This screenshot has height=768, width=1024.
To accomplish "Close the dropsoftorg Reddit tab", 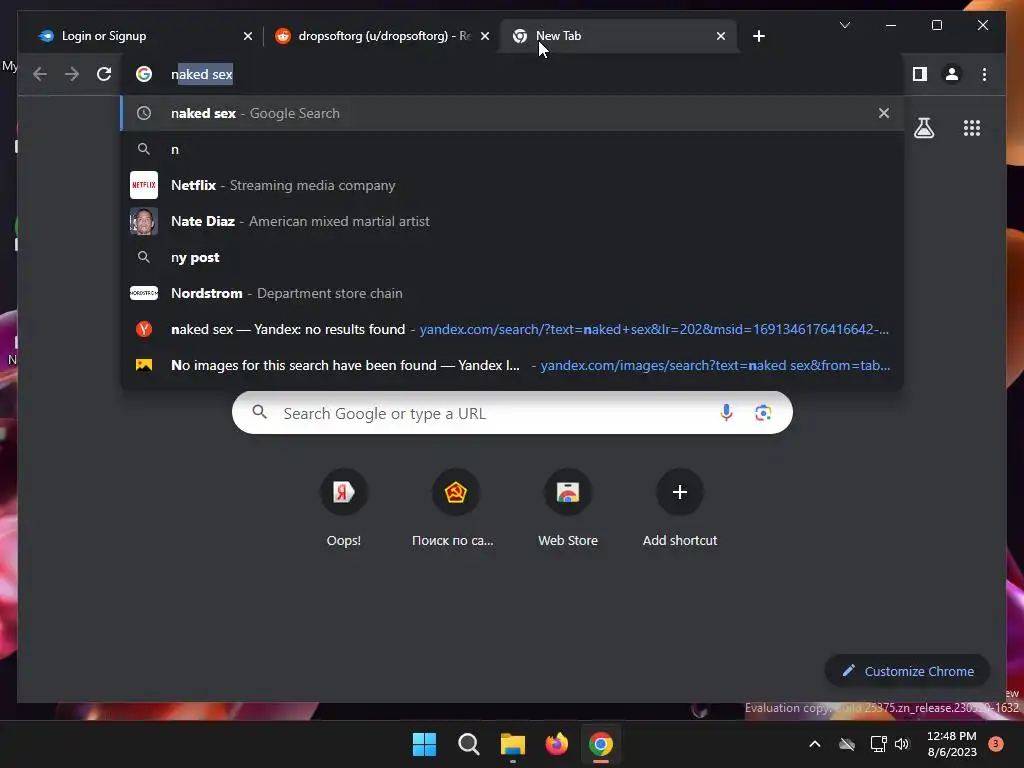I will point(485,36).
